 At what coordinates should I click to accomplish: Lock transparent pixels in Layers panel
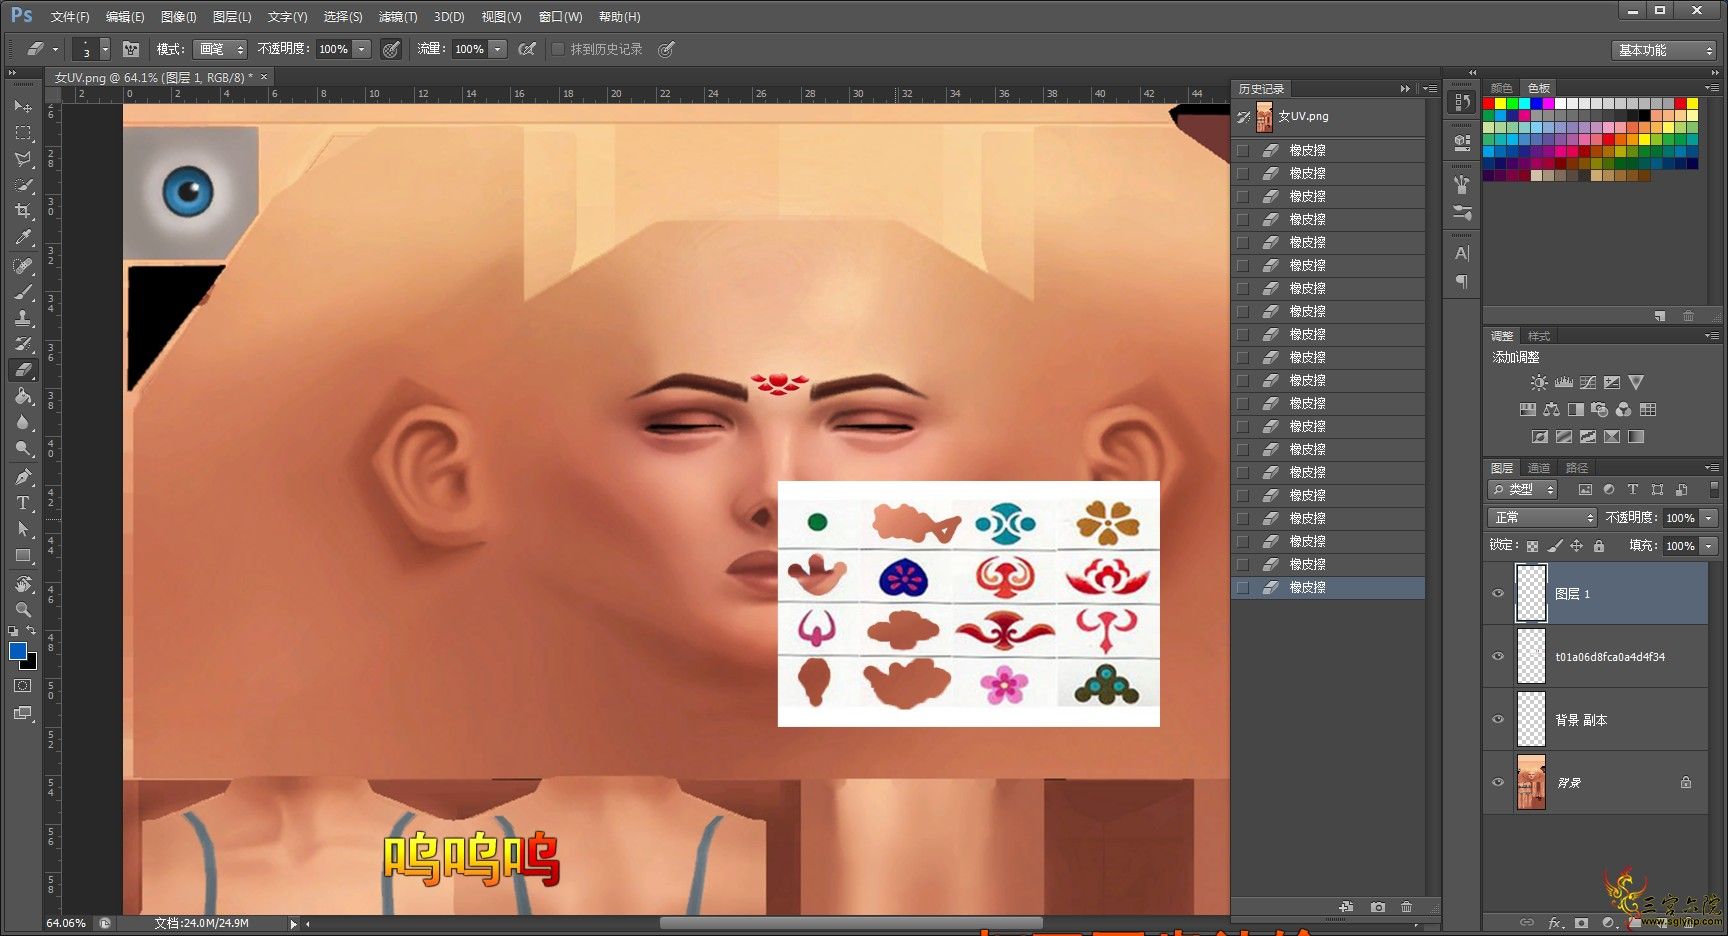tap(1532, 546)
